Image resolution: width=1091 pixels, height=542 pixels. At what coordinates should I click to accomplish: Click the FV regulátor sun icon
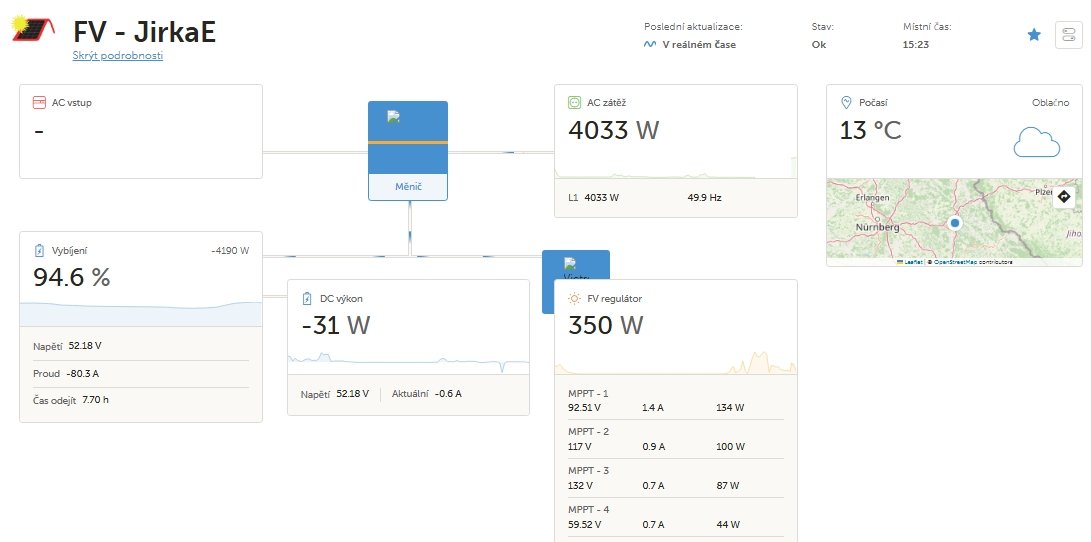(575, 298)
